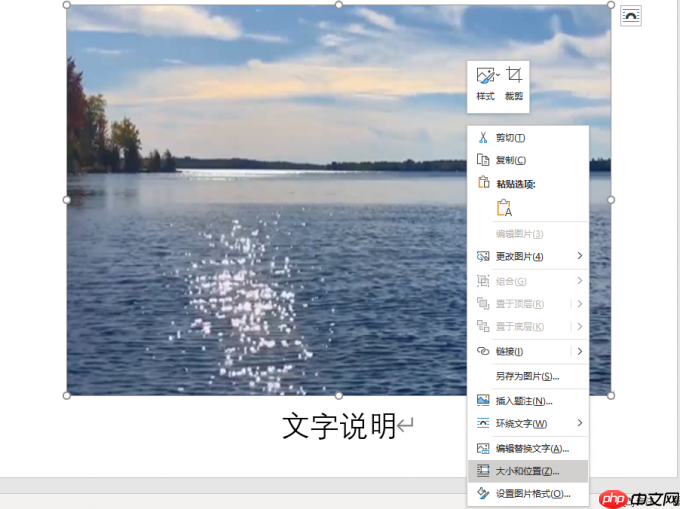The height and width of the screenshot is (509, 680).
Task: Click the left-middle resize handle of image
Action: 66,200
